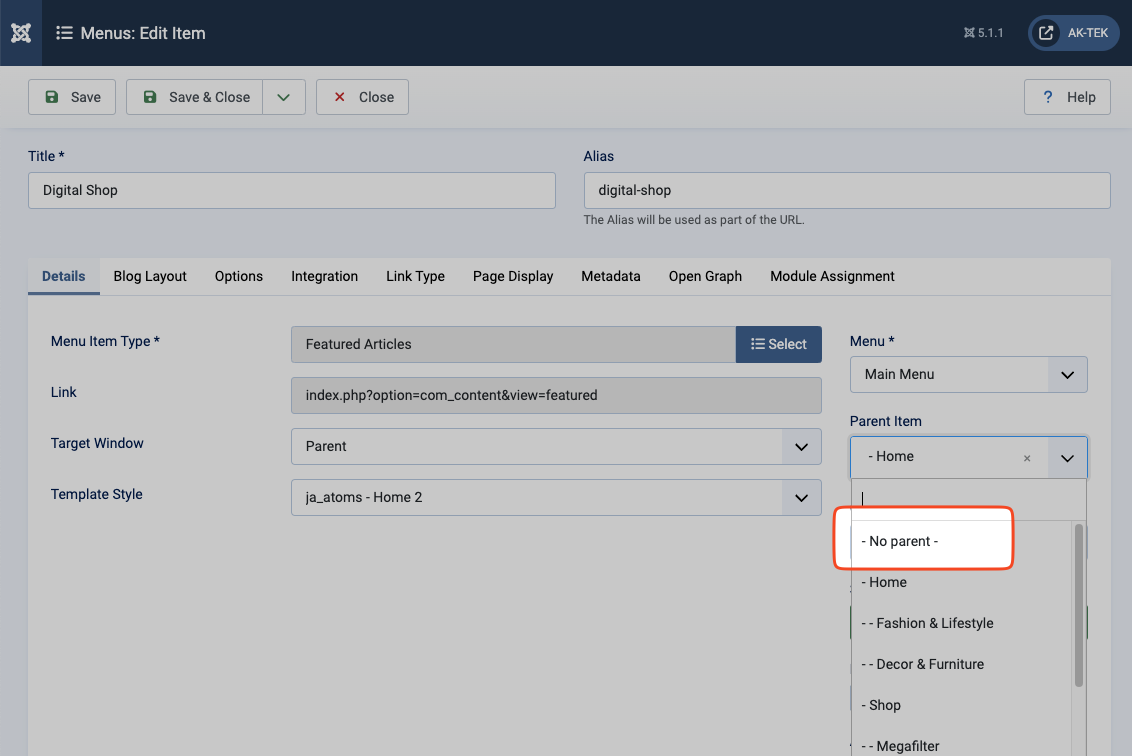Expand the Save & Close dropdown arrow
1132x756 pixels.
(284, 97)
